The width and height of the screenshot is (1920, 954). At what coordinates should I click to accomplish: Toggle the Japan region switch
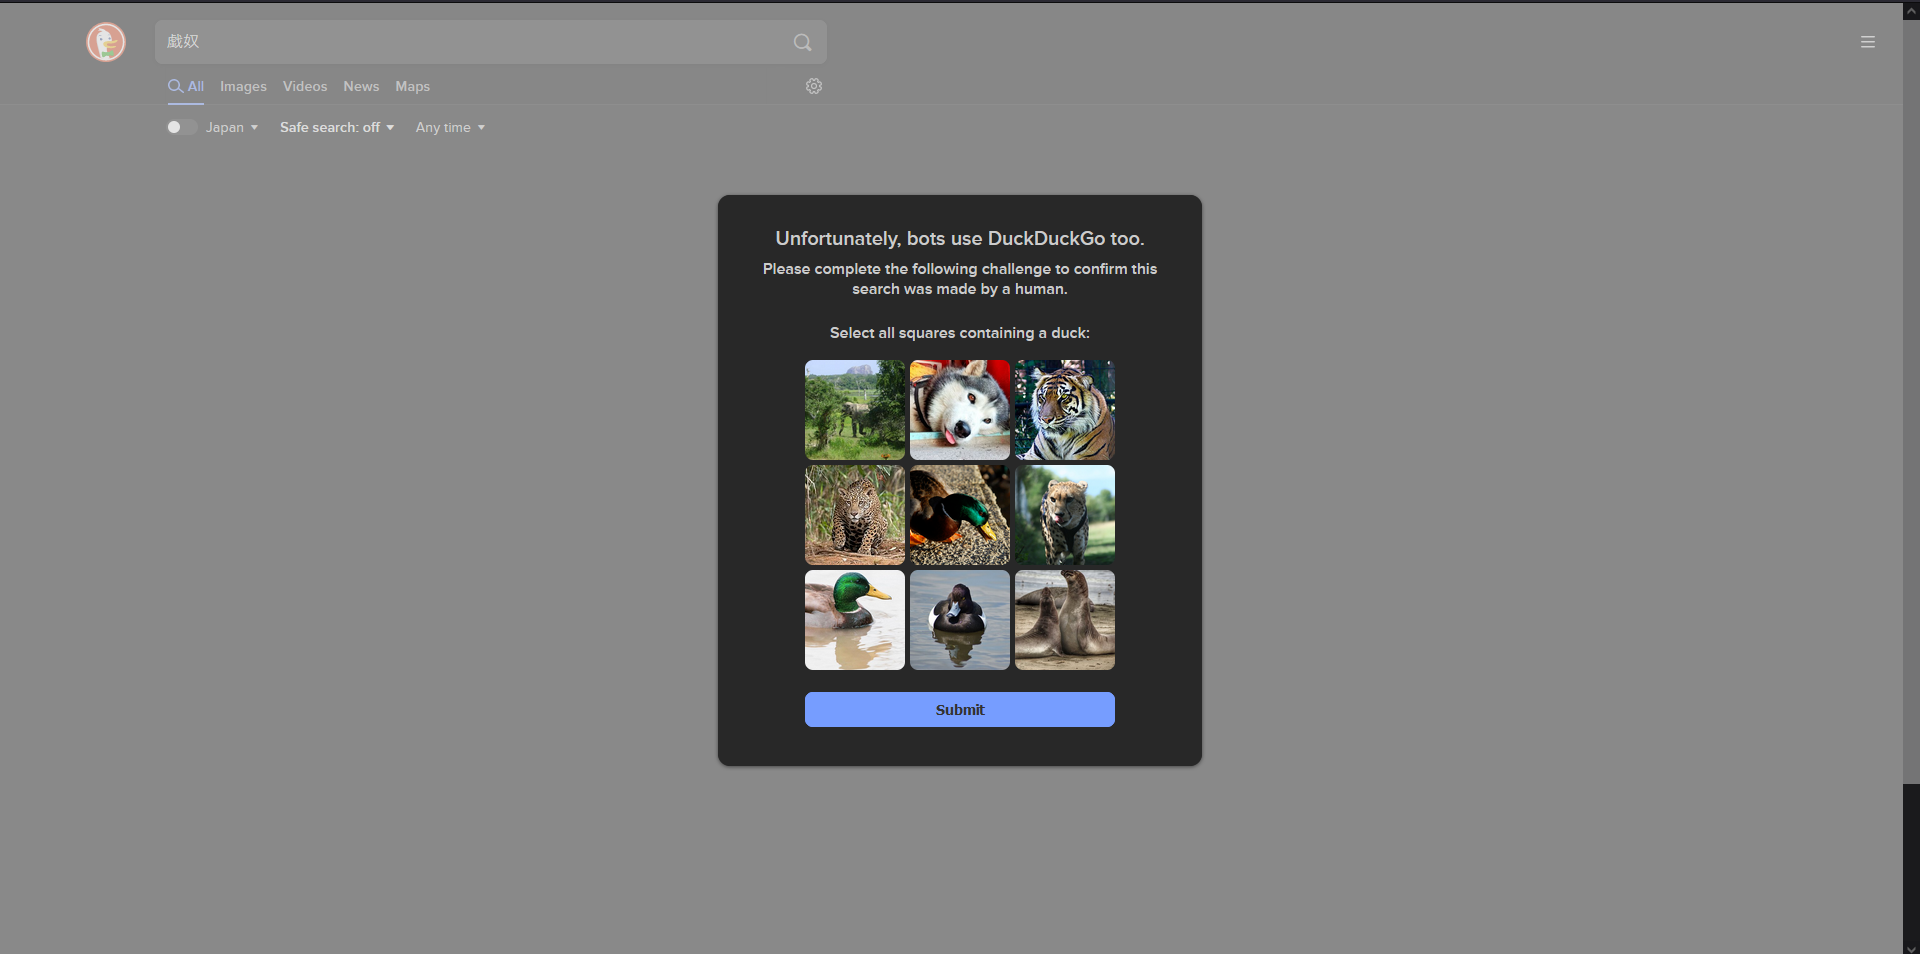pos(180,127)
